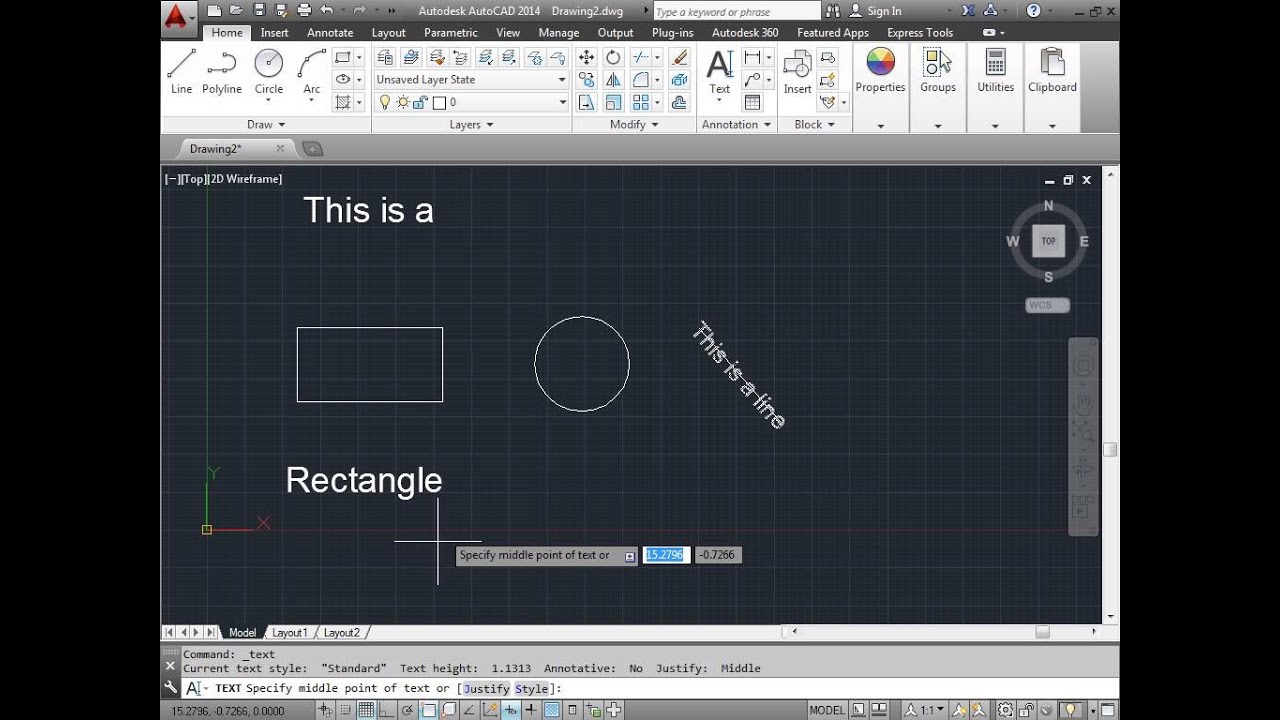1280x720 pixels.
Task: Toggle Snap Mode in status bar
Action: 346,711
